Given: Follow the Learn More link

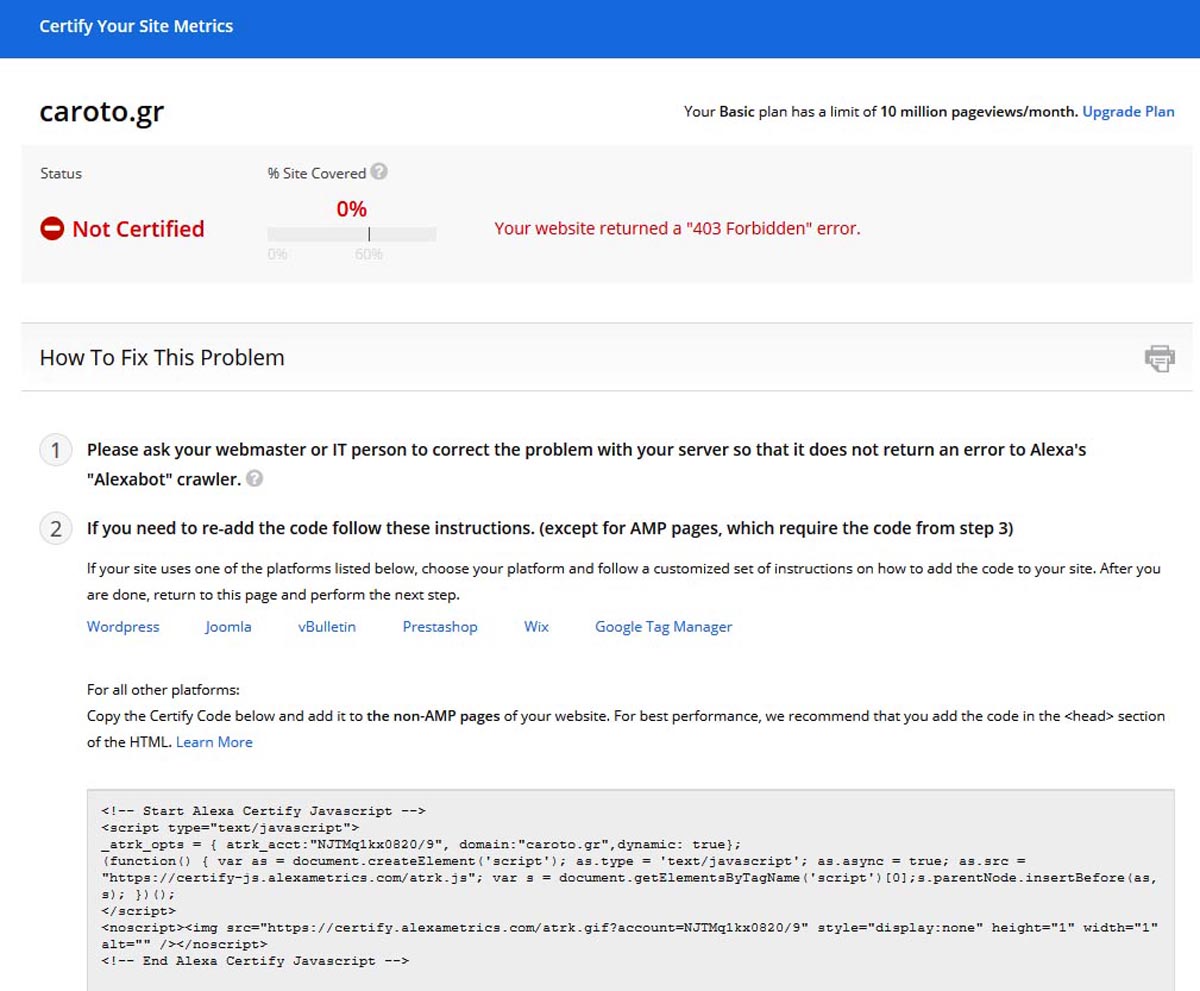Looking at the screenshot, I should (x=214, y=742).
